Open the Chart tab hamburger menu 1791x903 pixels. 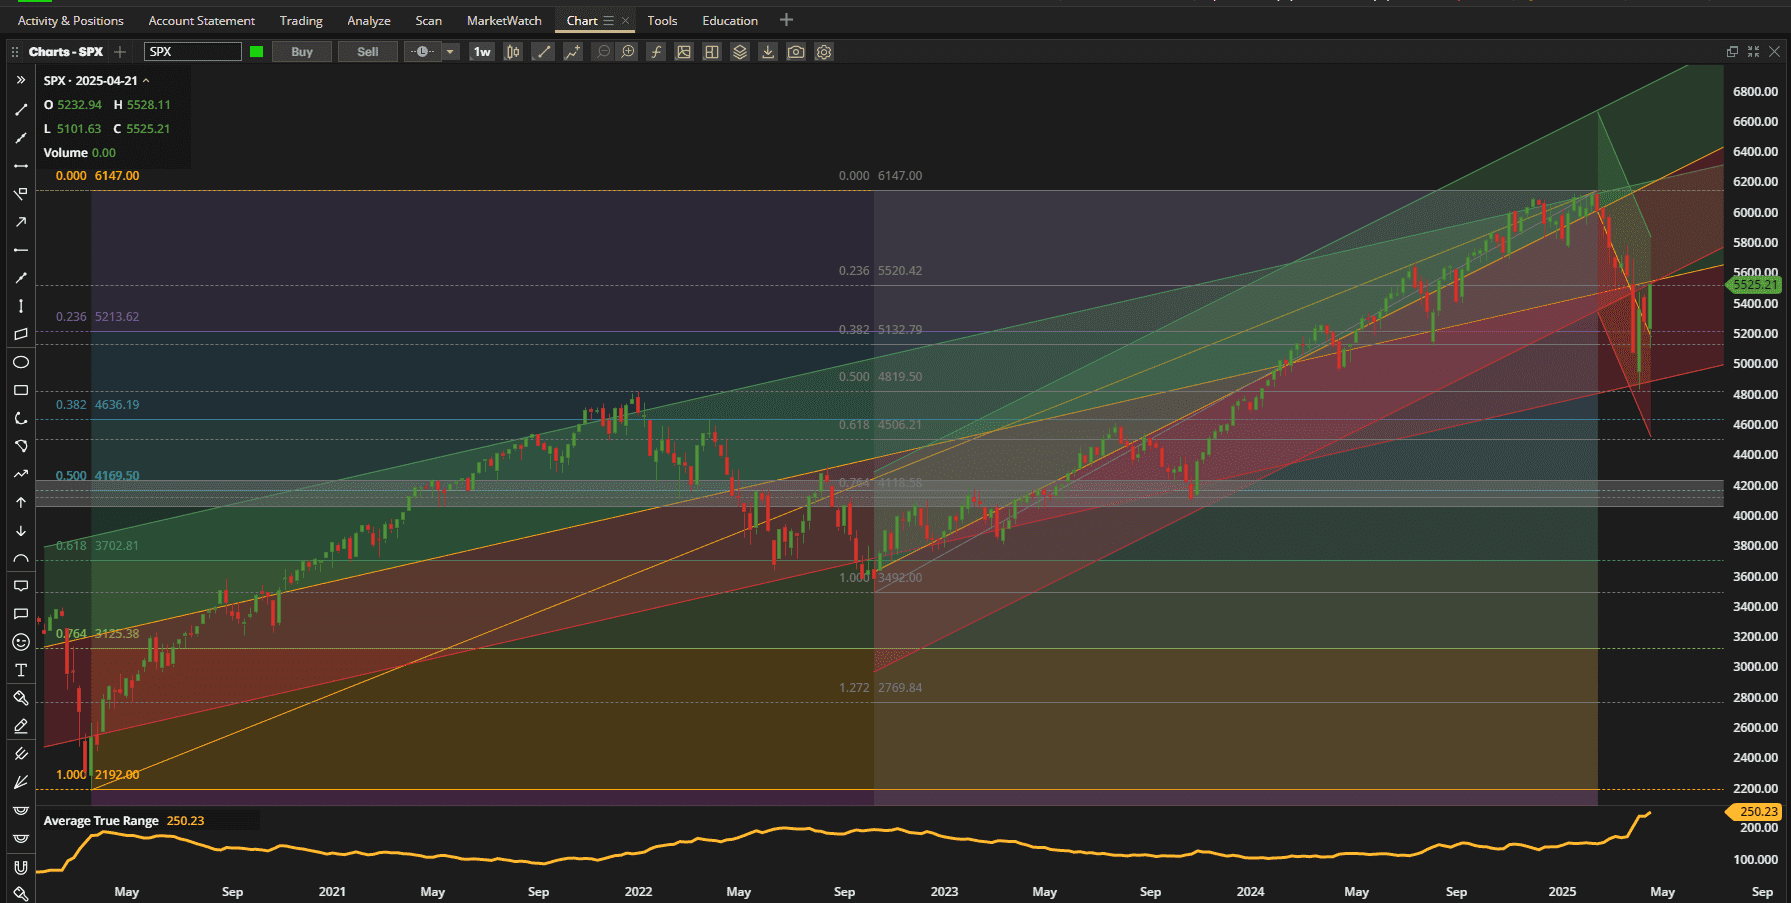pos(608,21)
